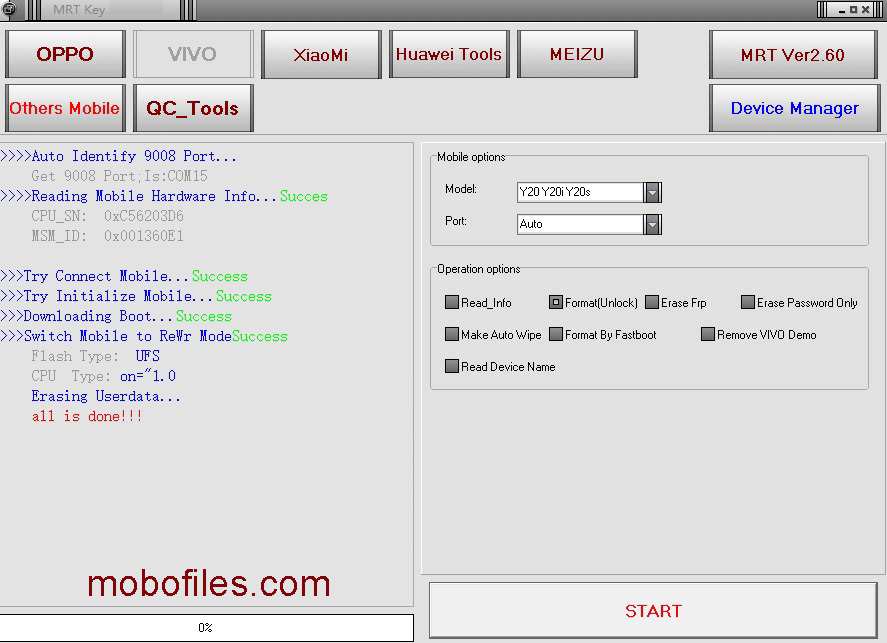Viewport: 887px width, 643px height.
Task: Maximize the MRT Key window
Action: (854, 10)
